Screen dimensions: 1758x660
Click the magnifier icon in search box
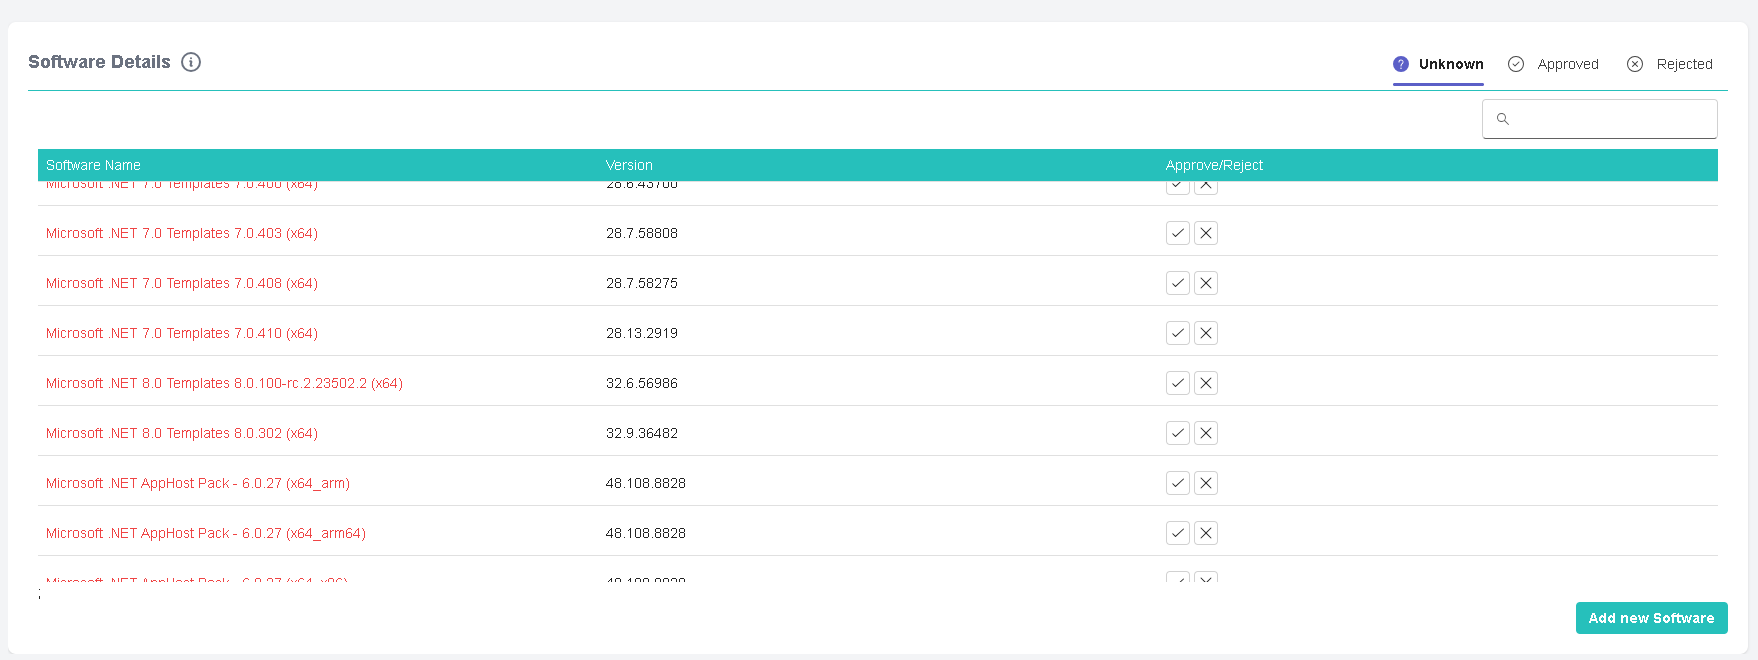click(1502, 119)
